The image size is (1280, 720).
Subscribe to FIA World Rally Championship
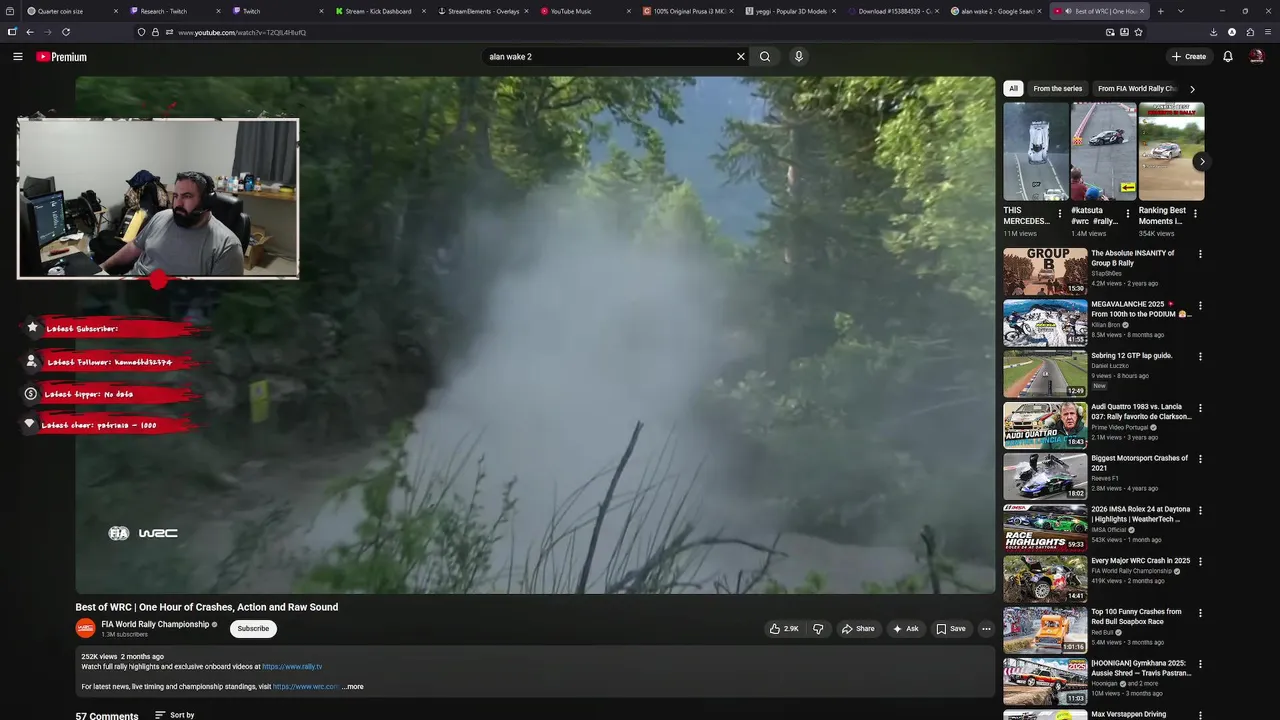[253, 629]
